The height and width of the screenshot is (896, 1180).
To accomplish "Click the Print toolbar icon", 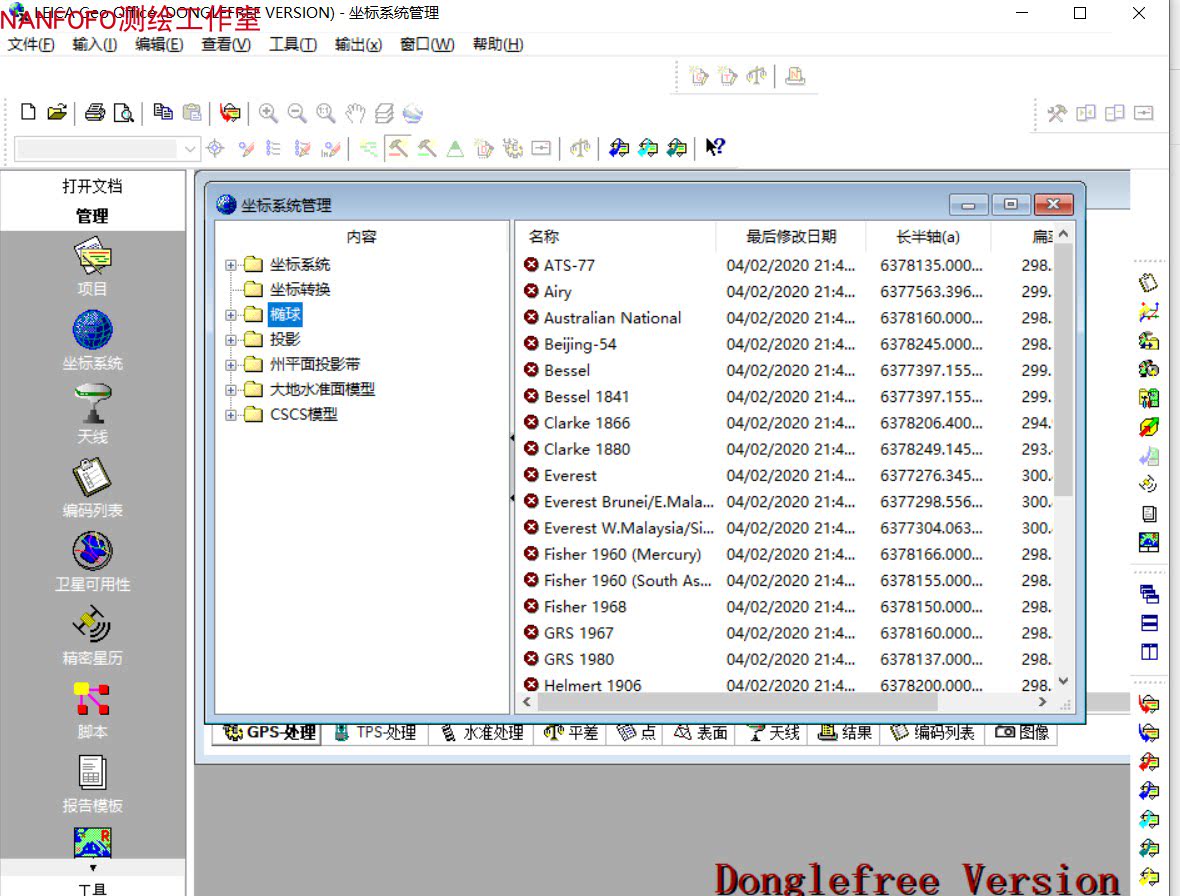I will tap(95, 112).
